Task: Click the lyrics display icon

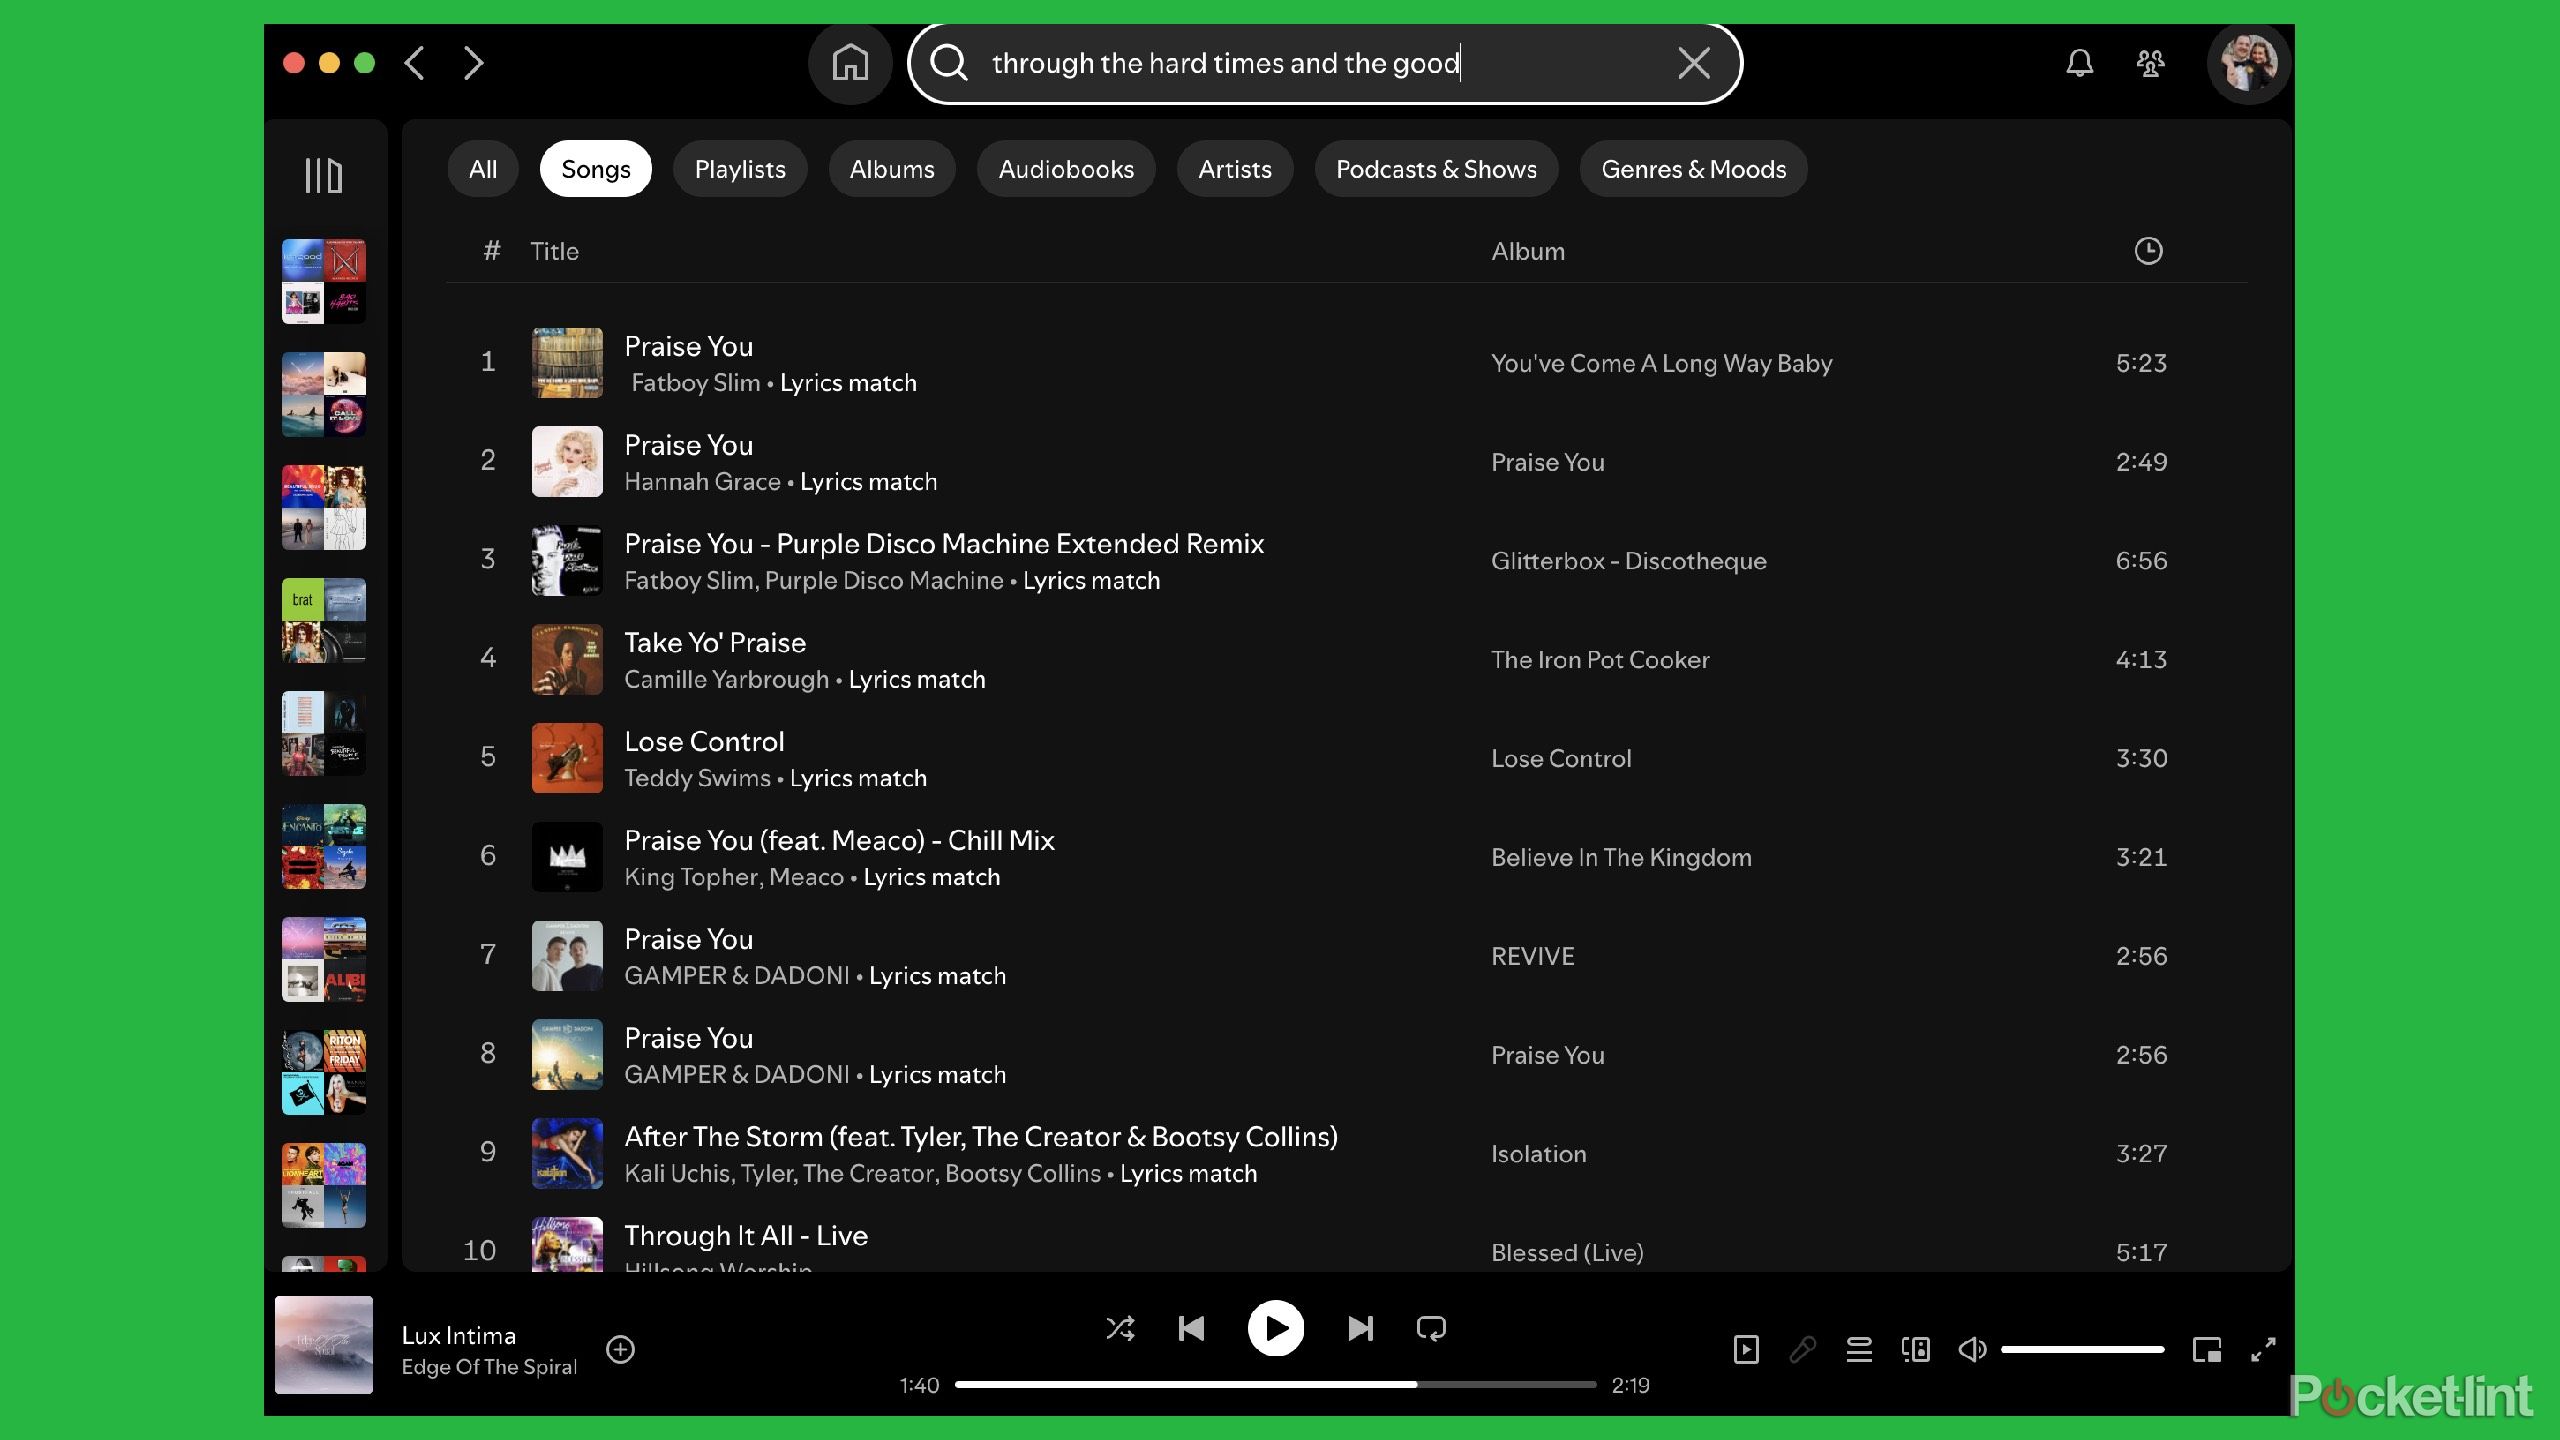Action: (x=1800, y=1349)
